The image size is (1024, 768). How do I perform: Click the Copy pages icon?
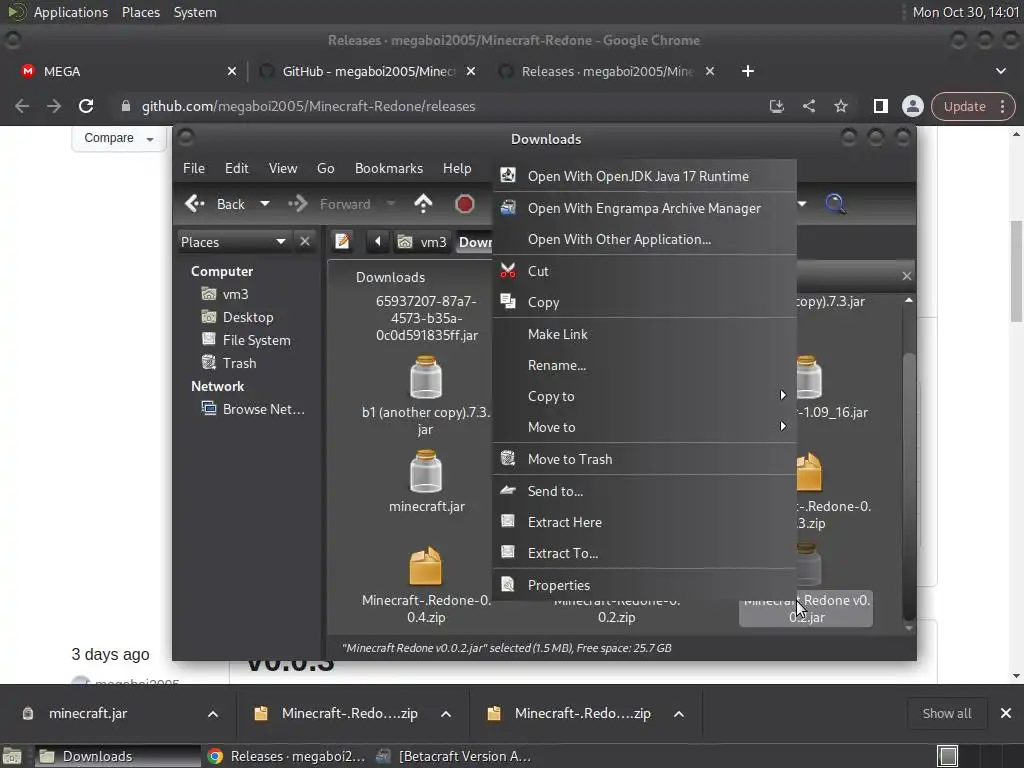(508, 301)
